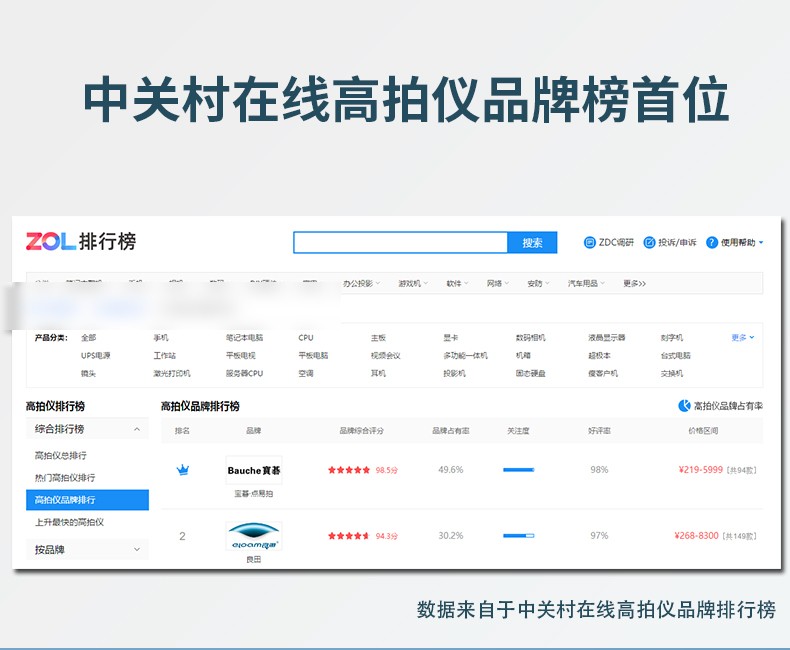The height and width of the screenshot is (650, 790).
Task: Click the 关注度 bar for 良田
Action: coord(518,536)
